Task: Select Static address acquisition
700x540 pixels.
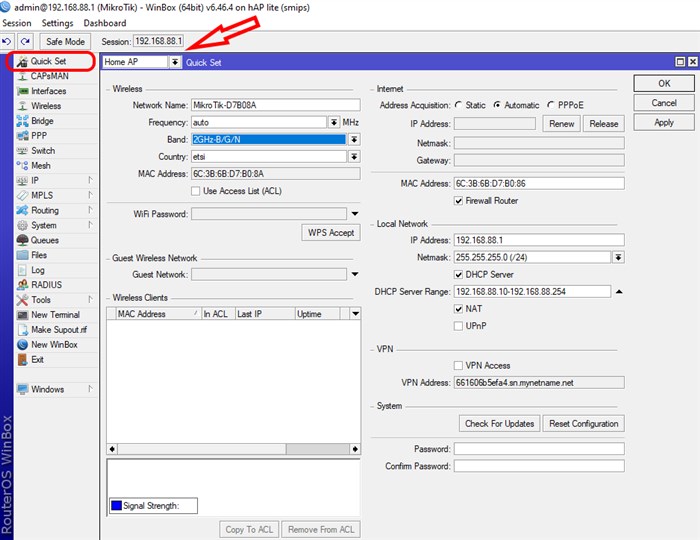Action: (458, 105)
